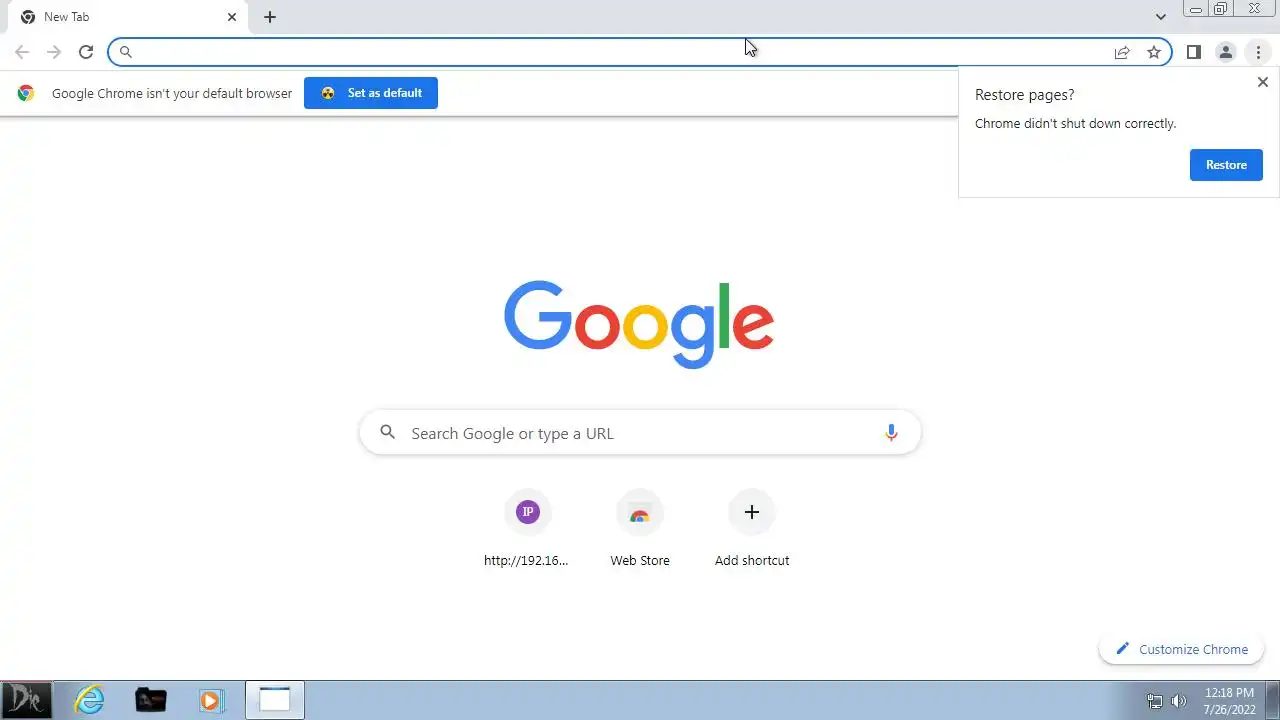
Task: Select the New Tab tab
Action: (128, 17)
